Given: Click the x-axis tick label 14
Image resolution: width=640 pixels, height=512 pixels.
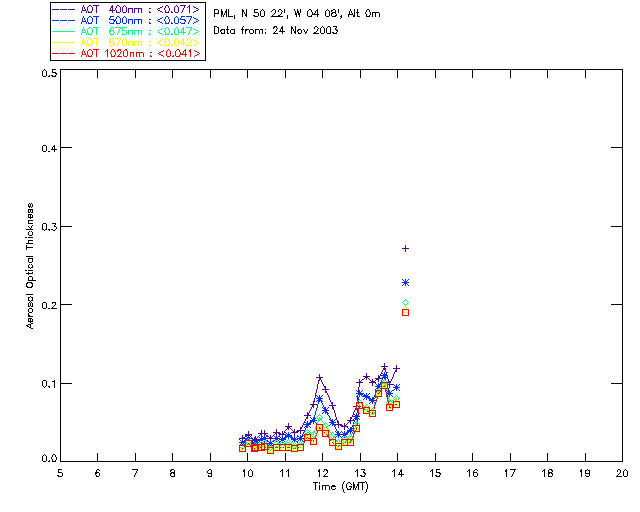Looking at the screenshot, I should point(398,473).
